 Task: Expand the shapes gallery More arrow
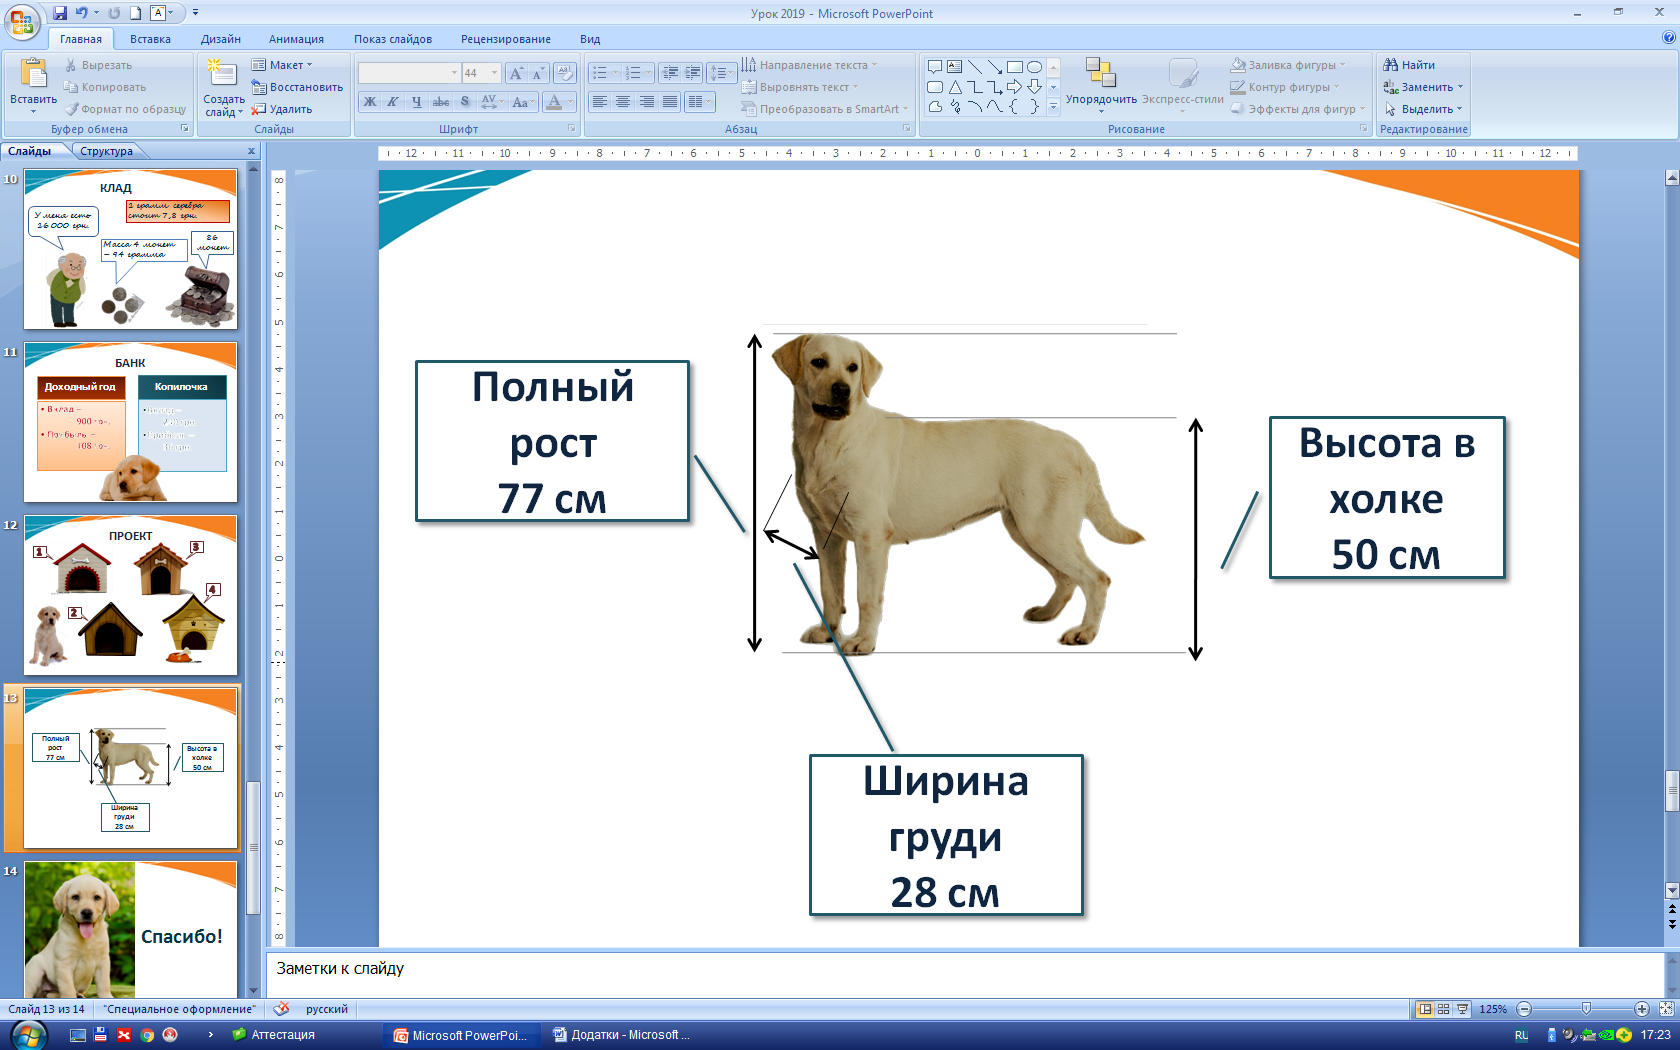point(1053,106)
